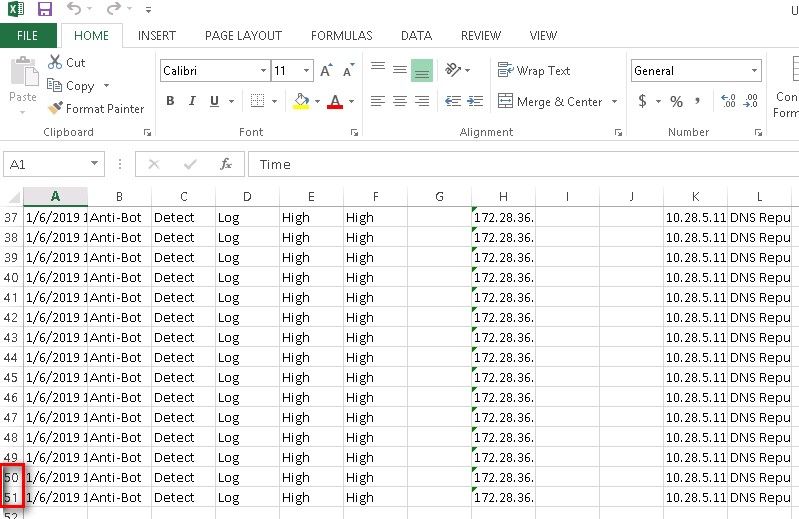Click Merge & Center button

(x=550, y=101)
